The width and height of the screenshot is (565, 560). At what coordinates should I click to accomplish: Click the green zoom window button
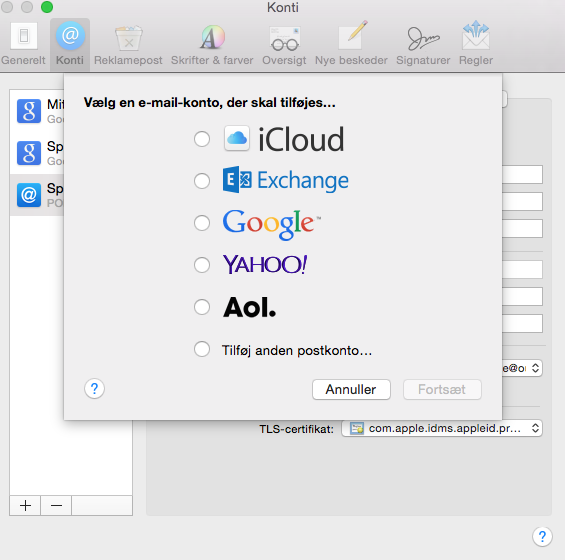(47, 7)
